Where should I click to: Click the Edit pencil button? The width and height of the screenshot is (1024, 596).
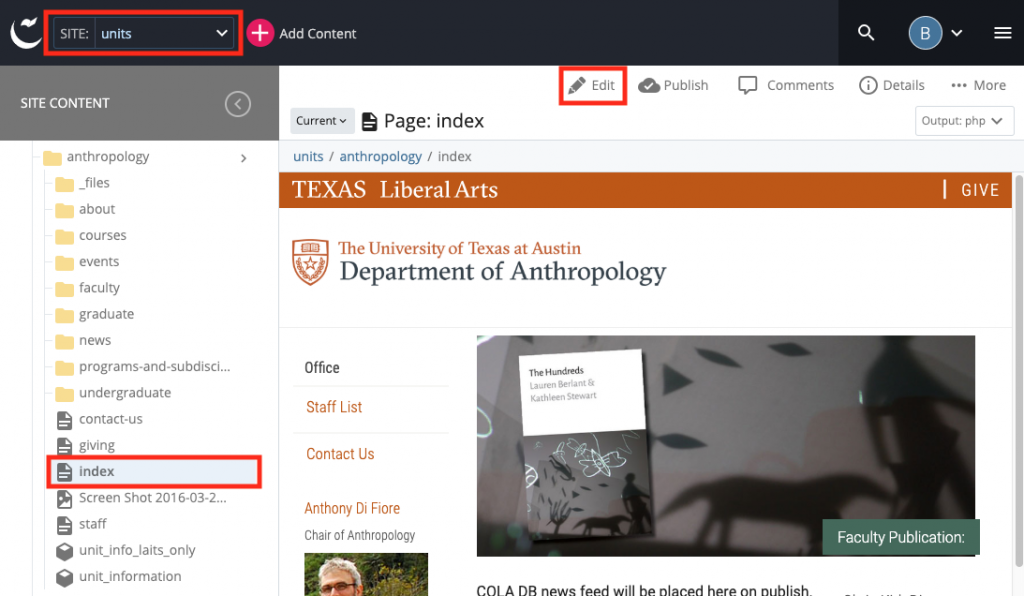click(592, 85)
